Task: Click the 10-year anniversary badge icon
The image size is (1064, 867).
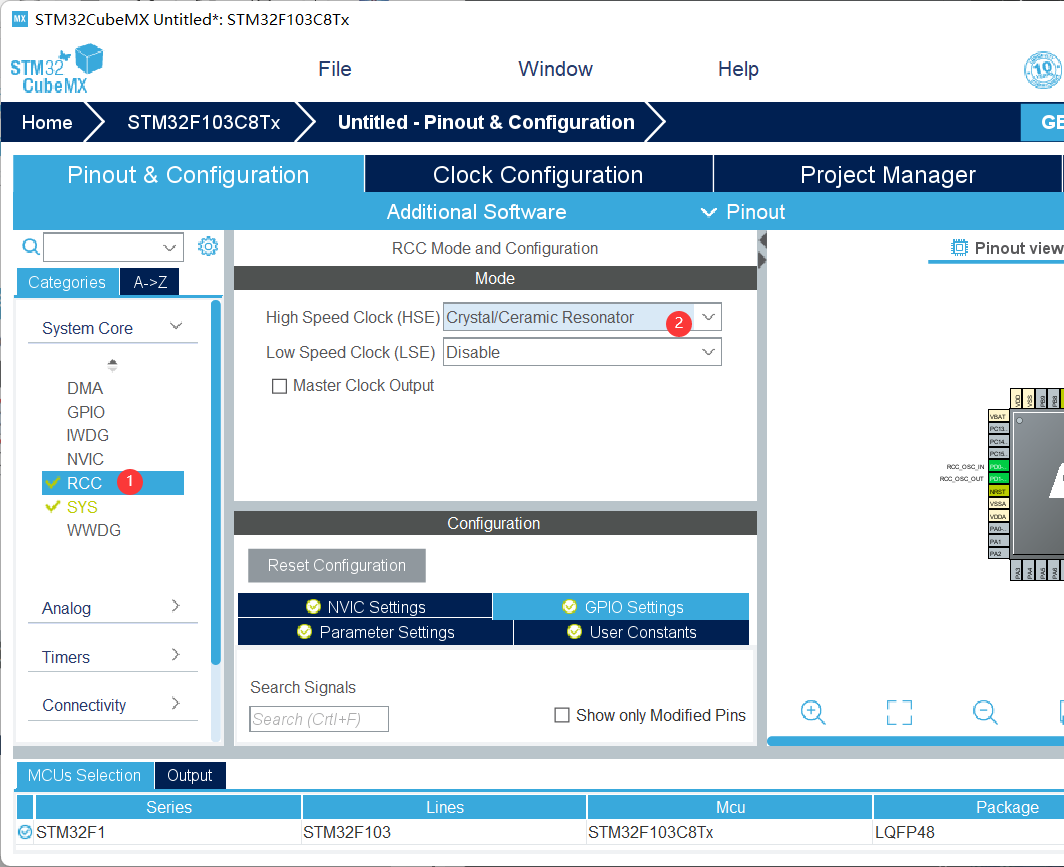Action: click(1044, 69)
